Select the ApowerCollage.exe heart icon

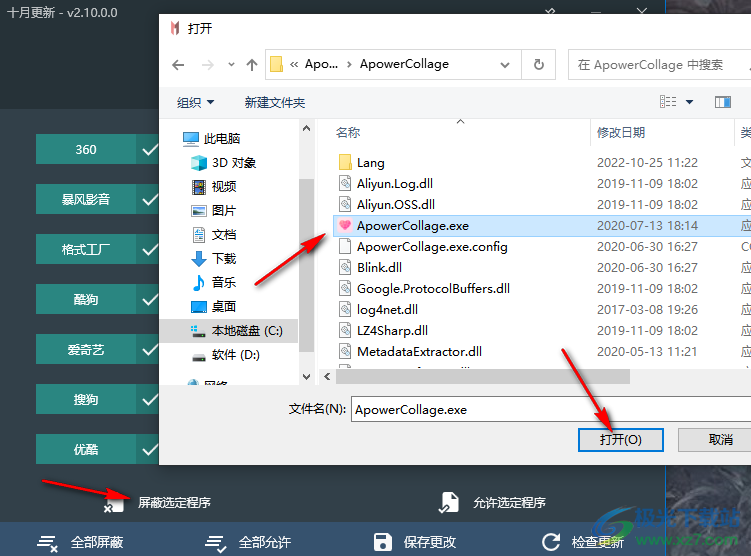(345, 226)
